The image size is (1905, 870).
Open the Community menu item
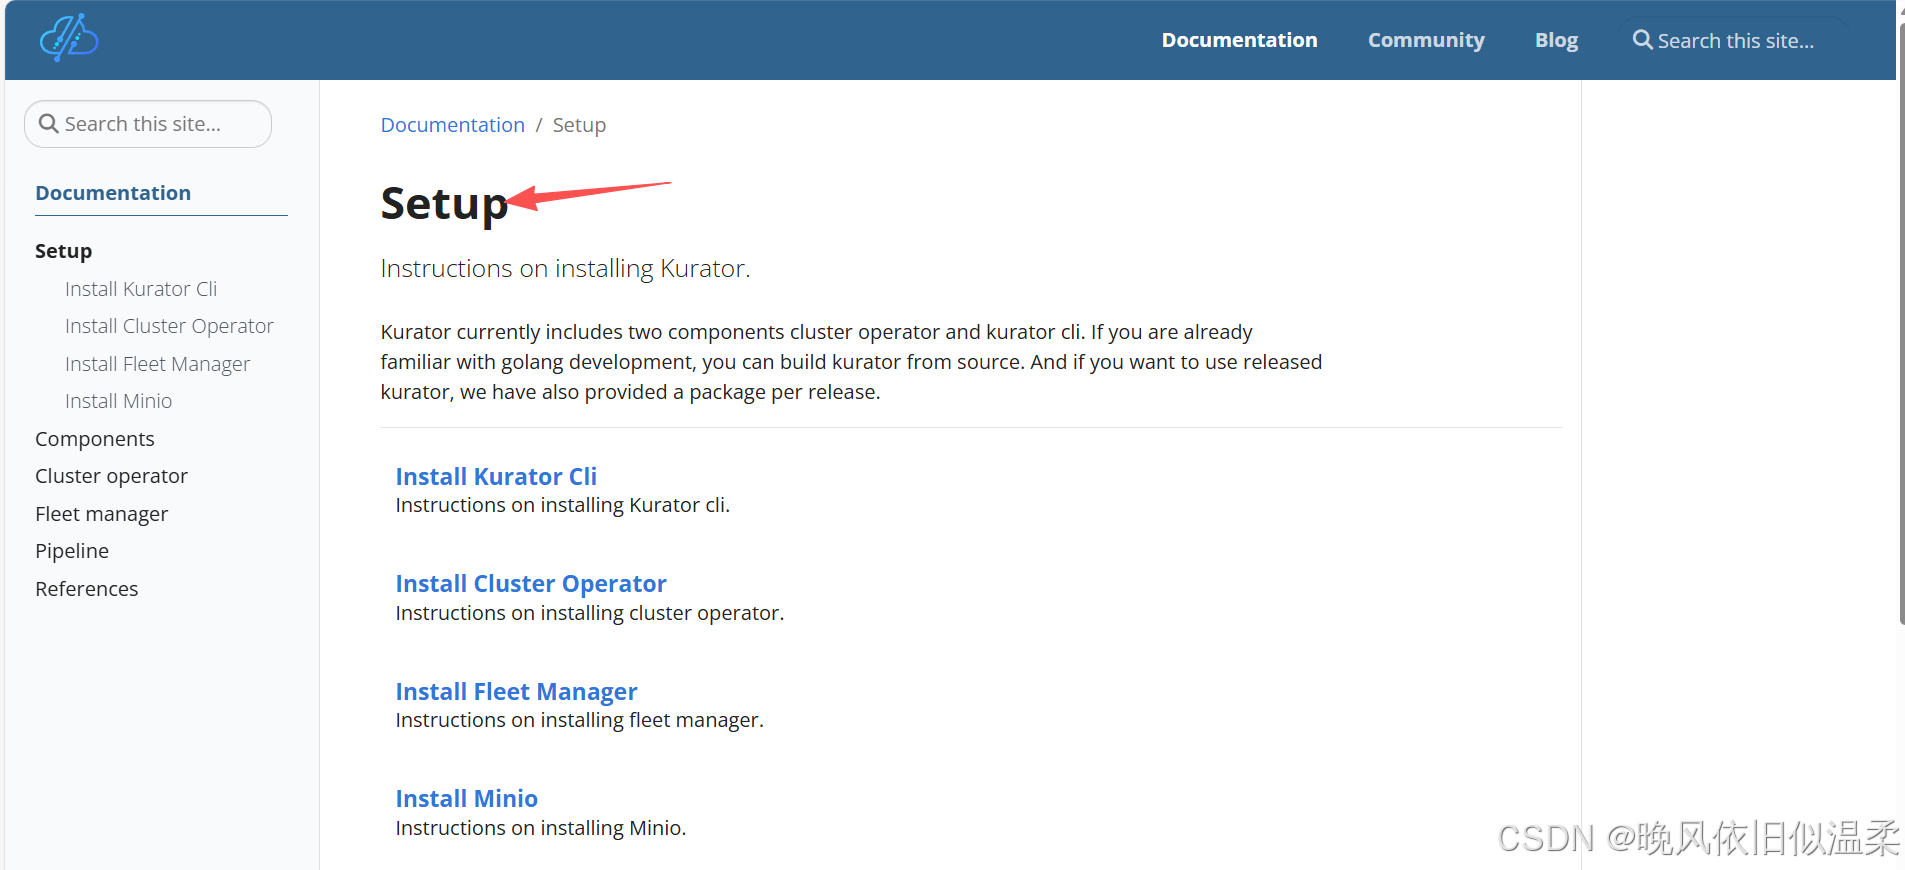pyautogui.click(x=1426, y=40)
